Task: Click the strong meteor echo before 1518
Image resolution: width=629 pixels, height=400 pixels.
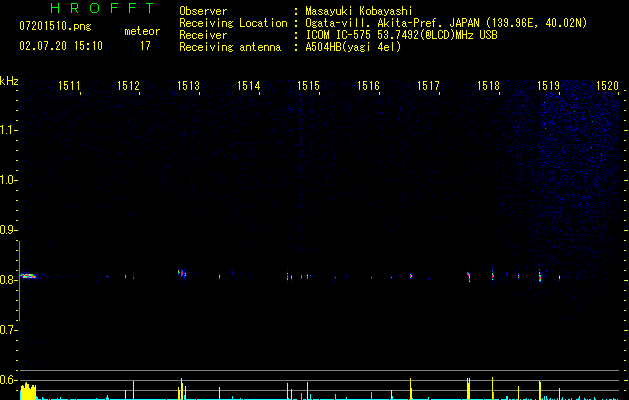Action: (x=469, y=277)
